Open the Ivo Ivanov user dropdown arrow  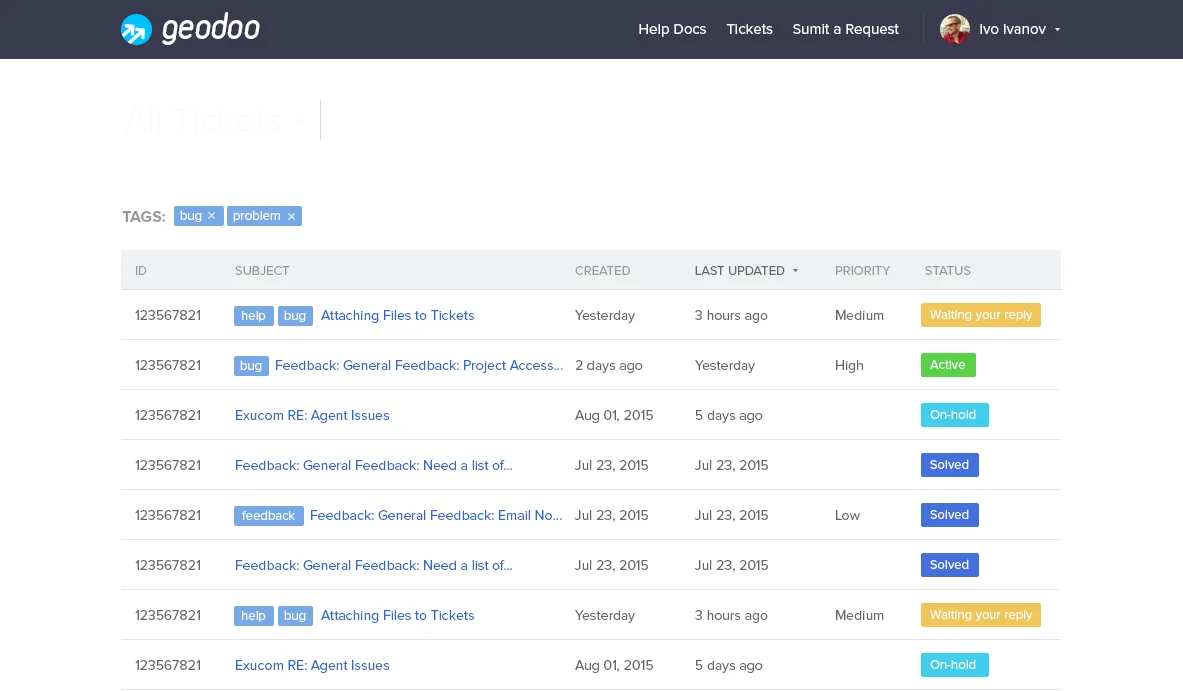pos(1057,30)
